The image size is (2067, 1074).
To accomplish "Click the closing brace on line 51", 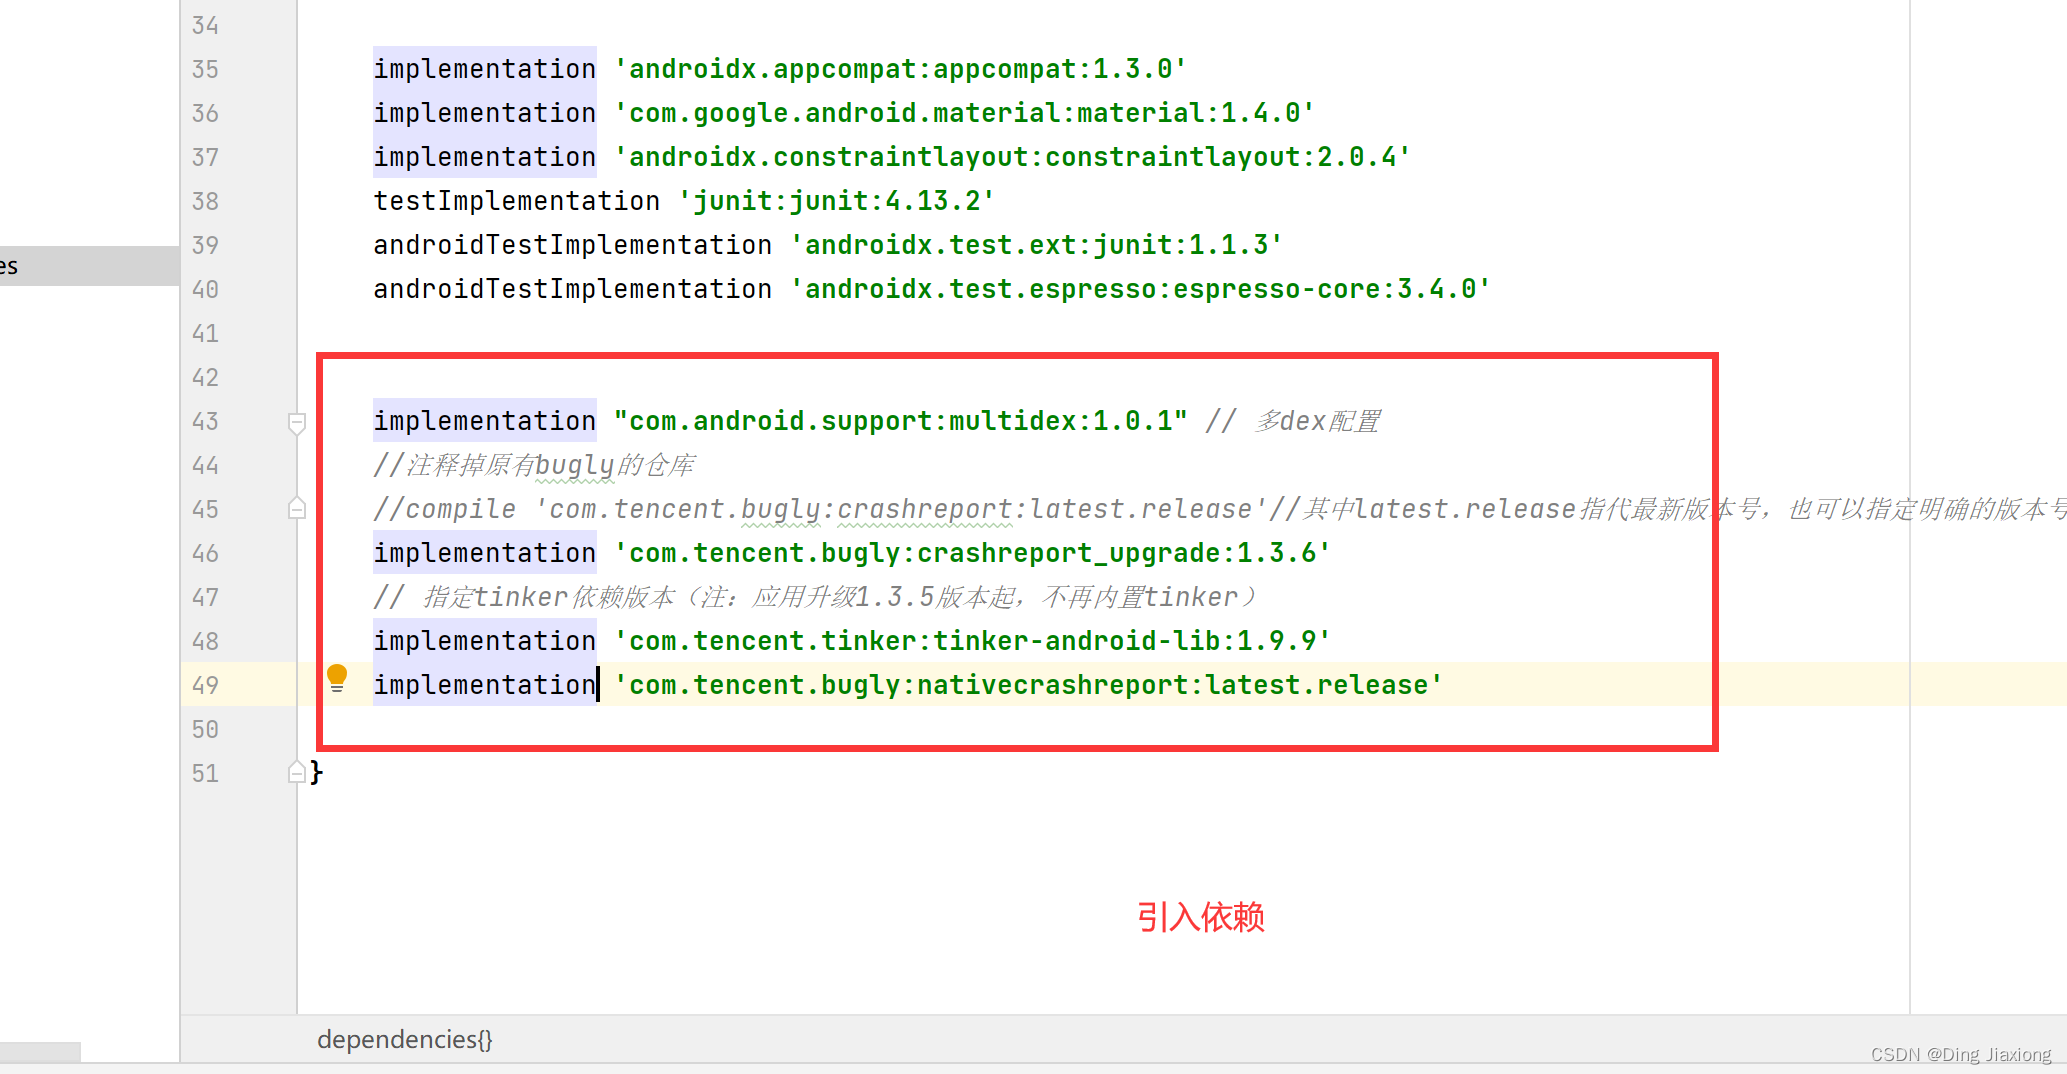I will coord(316,772).
